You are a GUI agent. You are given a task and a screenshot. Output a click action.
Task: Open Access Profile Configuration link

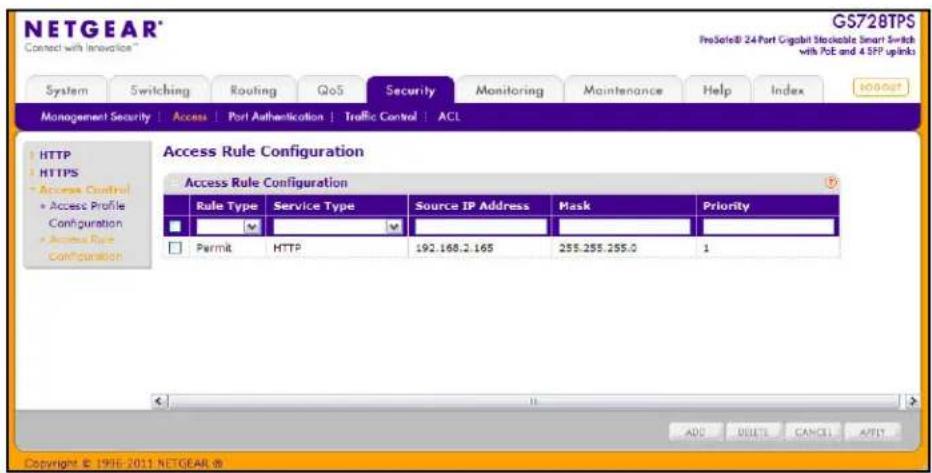click(86, 215)
